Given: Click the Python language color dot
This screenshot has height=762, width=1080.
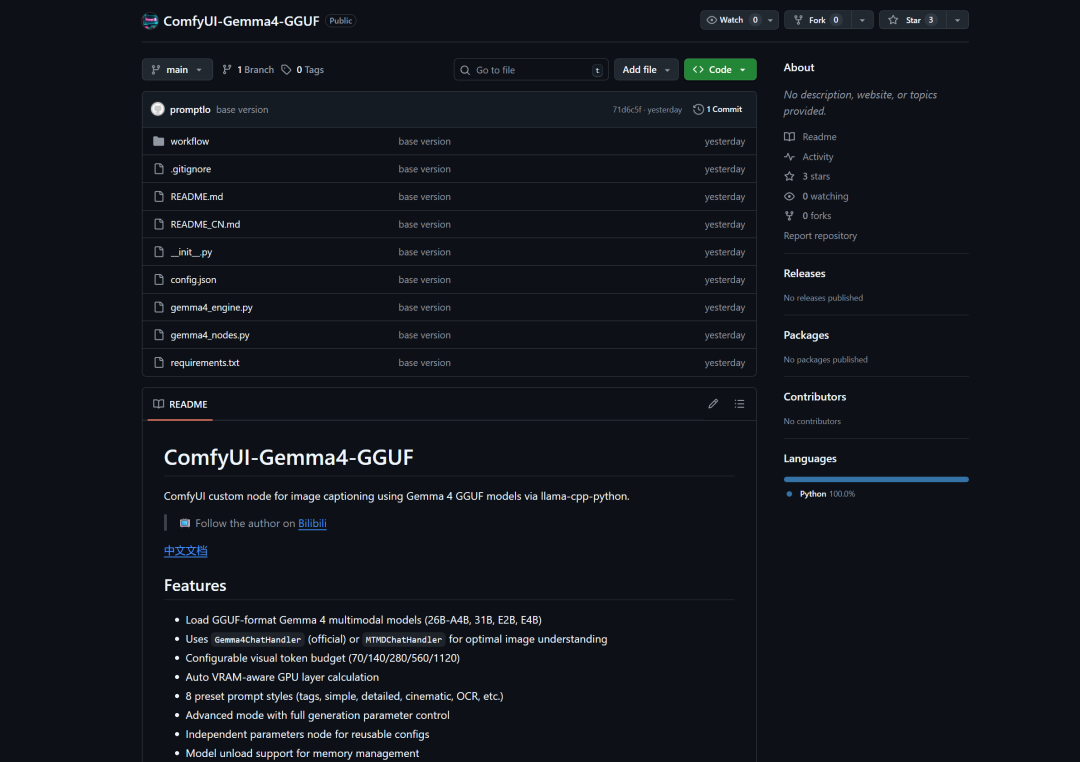Looking at the screenshot, I should (x=789, y=494).
